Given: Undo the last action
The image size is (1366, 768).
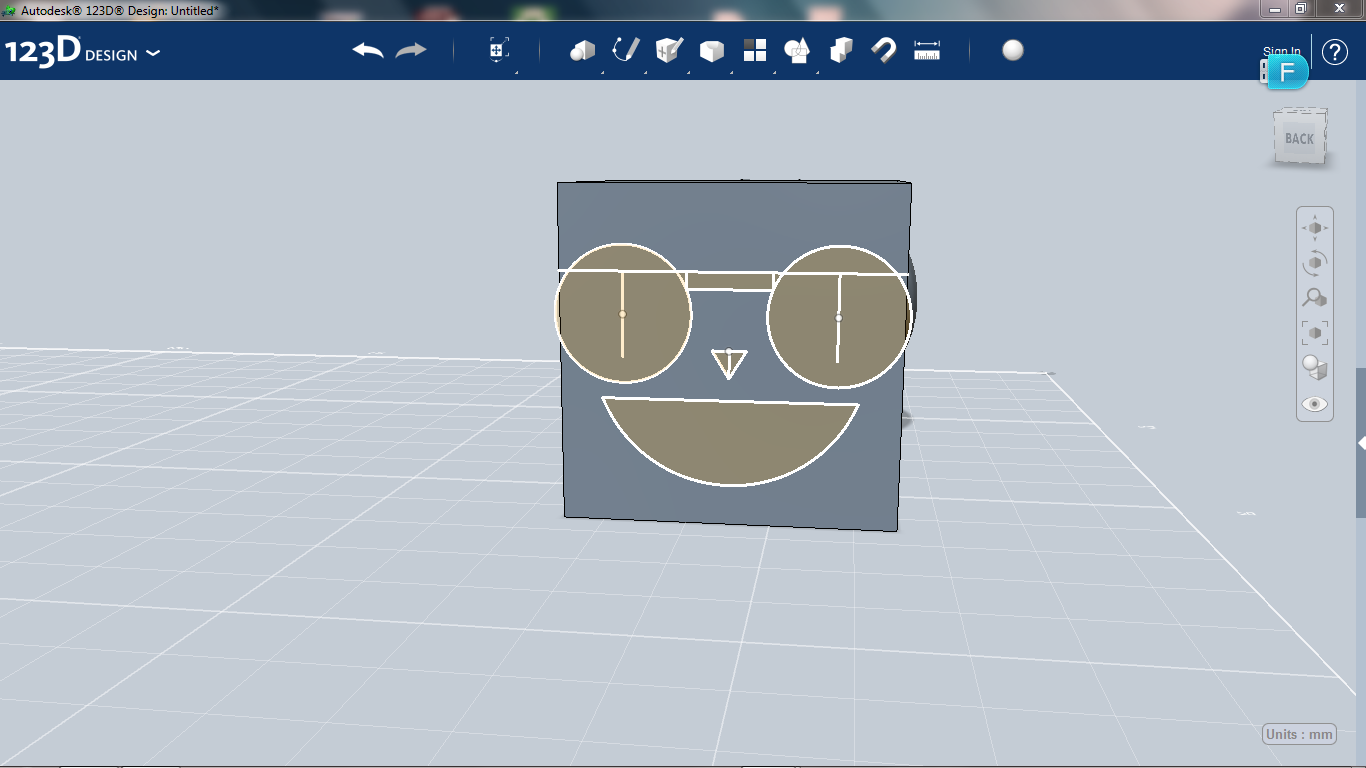Looking at the screenshot, I should (x=368, y=50).
